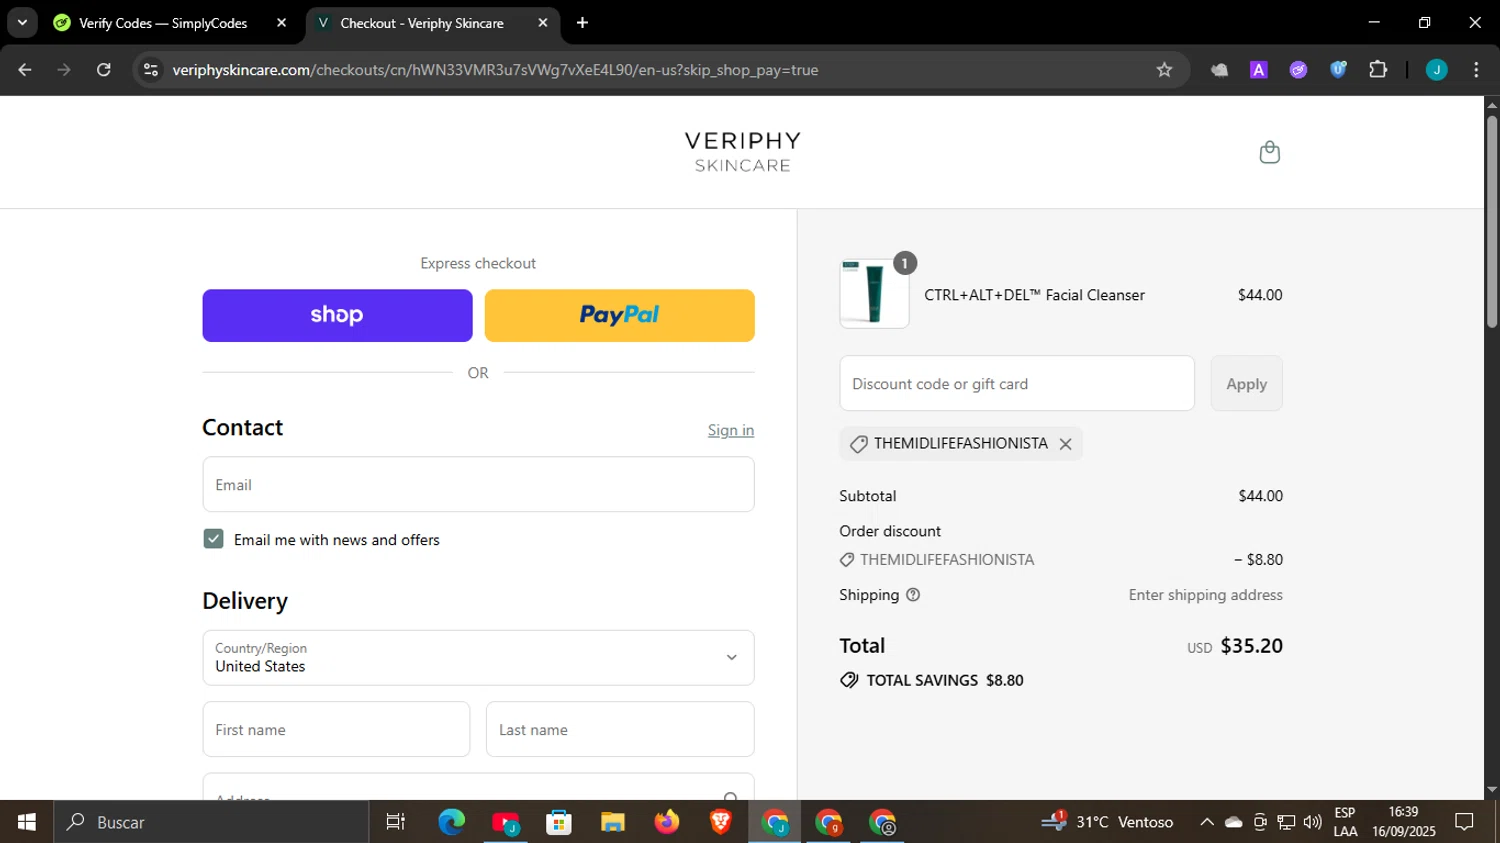Open Task View on the taskbar
This screenshot has height=843, width=1500.
click(396, 822)
